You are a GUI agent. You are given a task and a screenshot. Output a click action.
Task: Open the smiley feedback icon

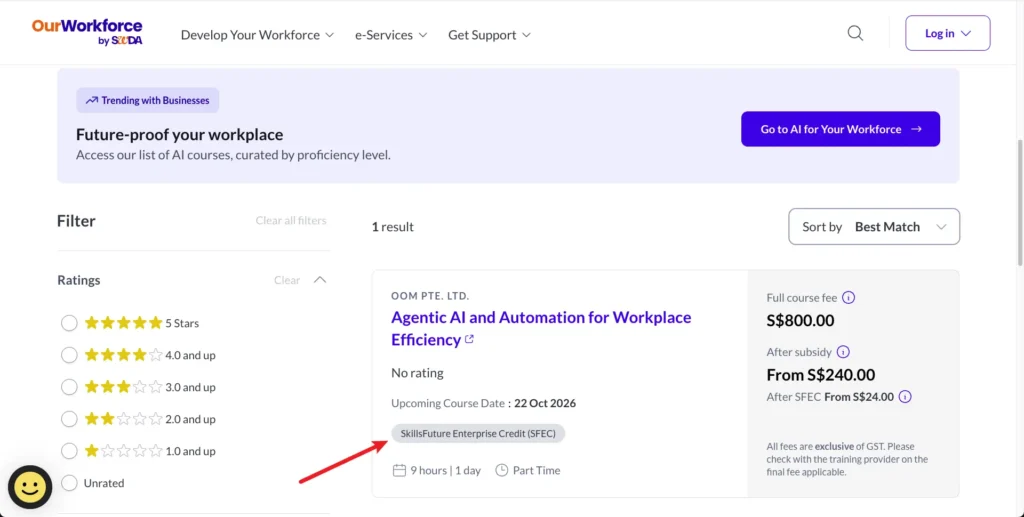[x=30, y=487]
